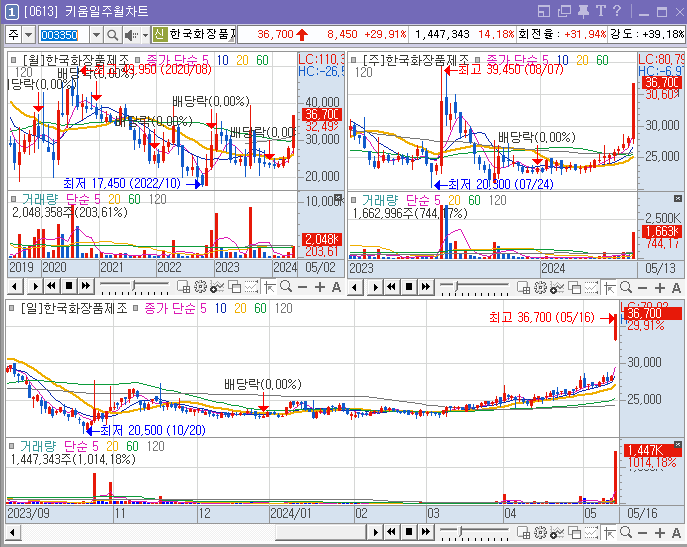This screenshot has height=547, width=687.
Task: Click the speed slider handle under monthly chart
Action: pyautogui.click(x=135, y=285)
